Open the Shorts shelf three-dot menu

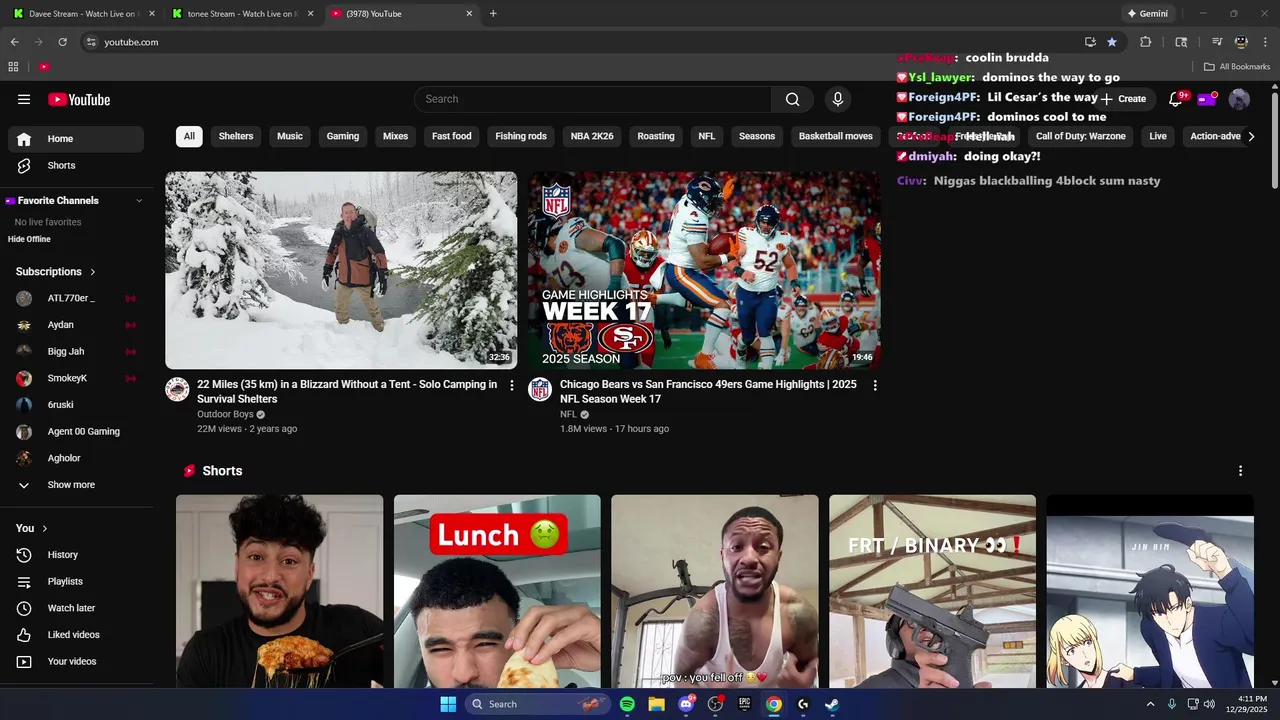click(x=1240, y=471)
